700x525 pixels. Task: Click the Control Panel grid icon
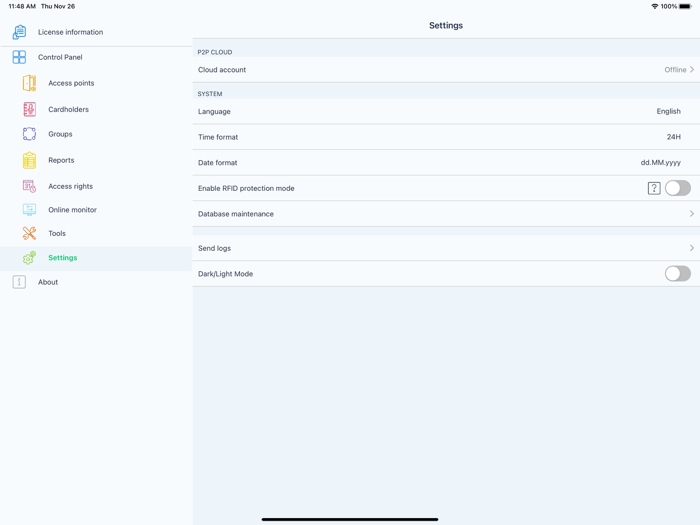(x=19, y=57)
